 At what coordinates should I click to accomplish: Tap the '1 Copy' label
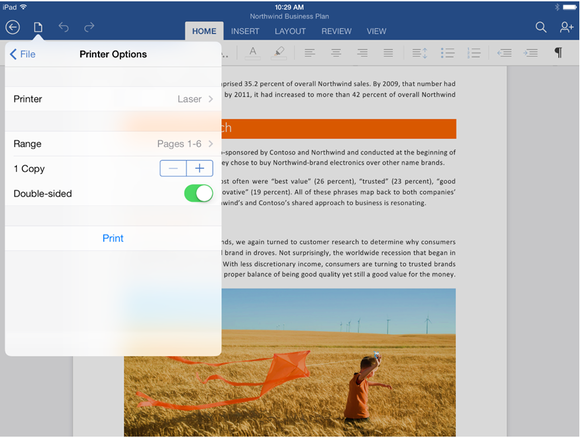29,169
